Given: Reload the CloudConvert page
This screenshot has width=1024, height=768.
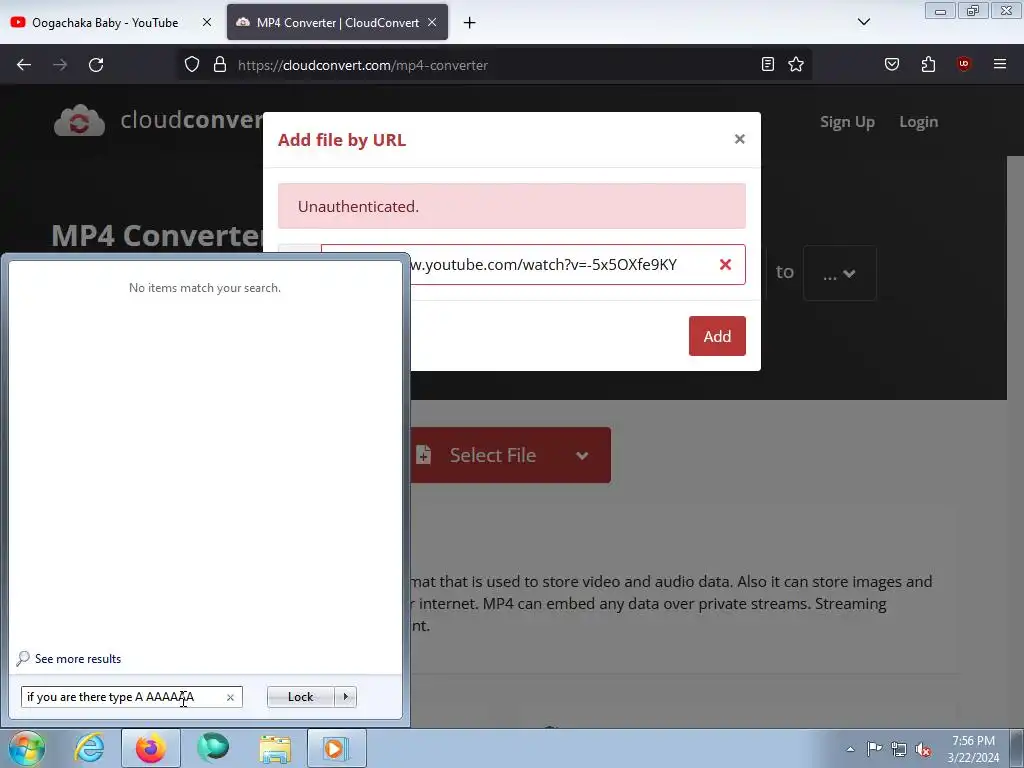Looking at the screenshot, I should pyautogui.click(x=96, y=65).
